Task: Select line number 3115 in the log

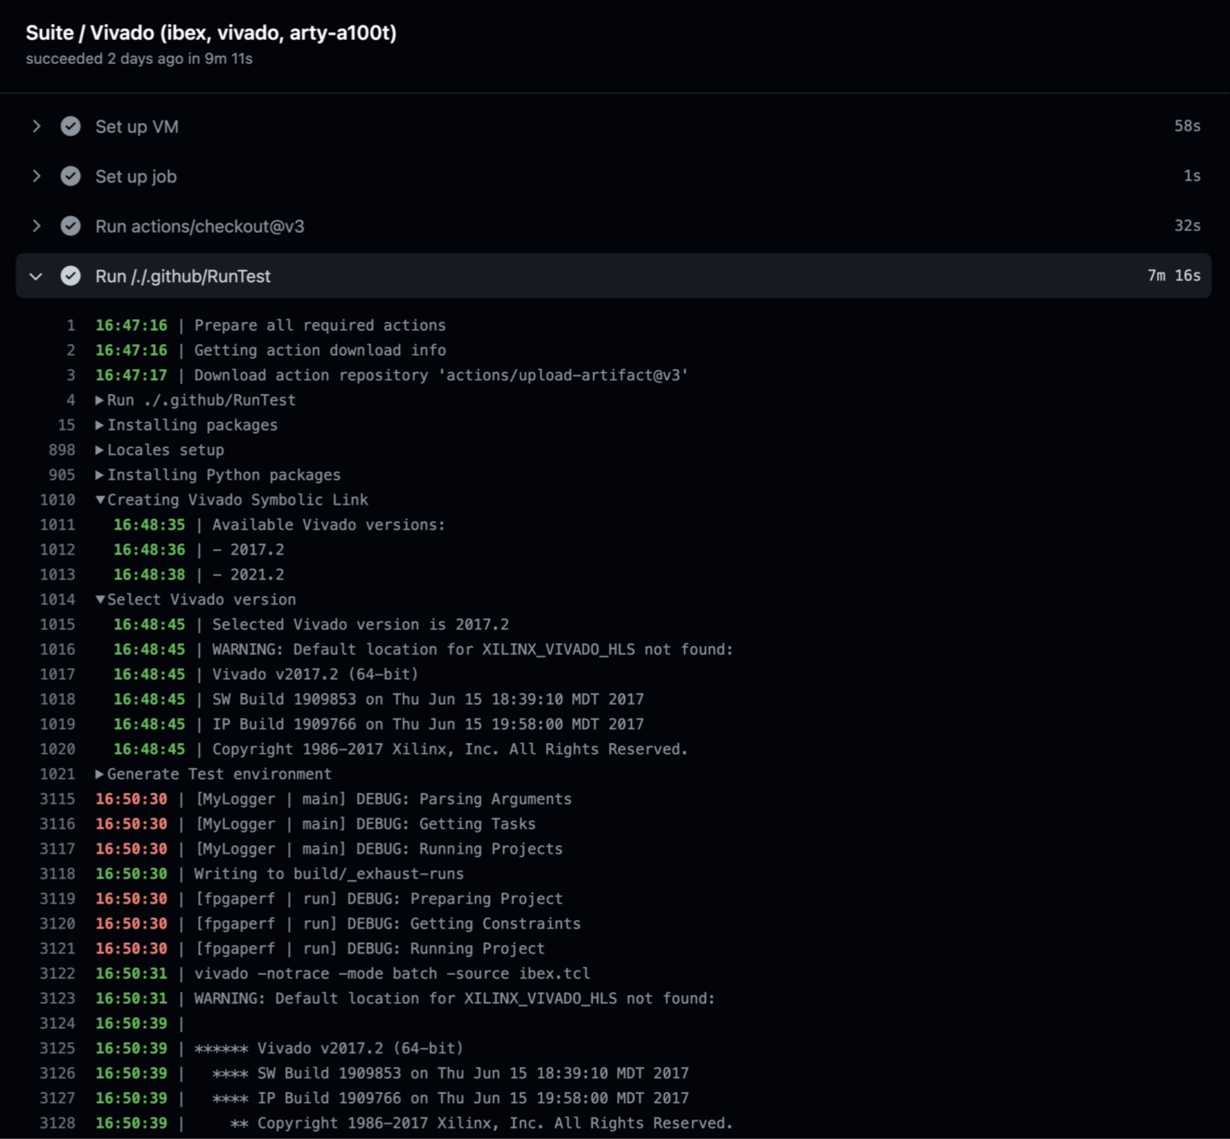Action: [59, 799]
